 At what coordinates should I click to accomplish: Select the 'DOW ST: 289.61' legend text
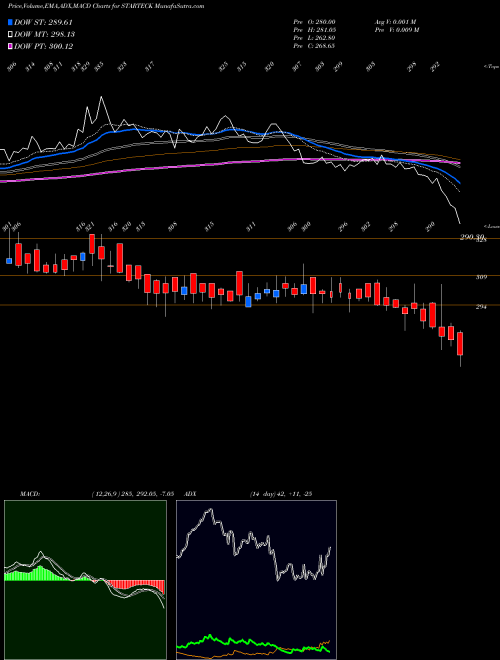pyautogui.click(x=43, y=22)
